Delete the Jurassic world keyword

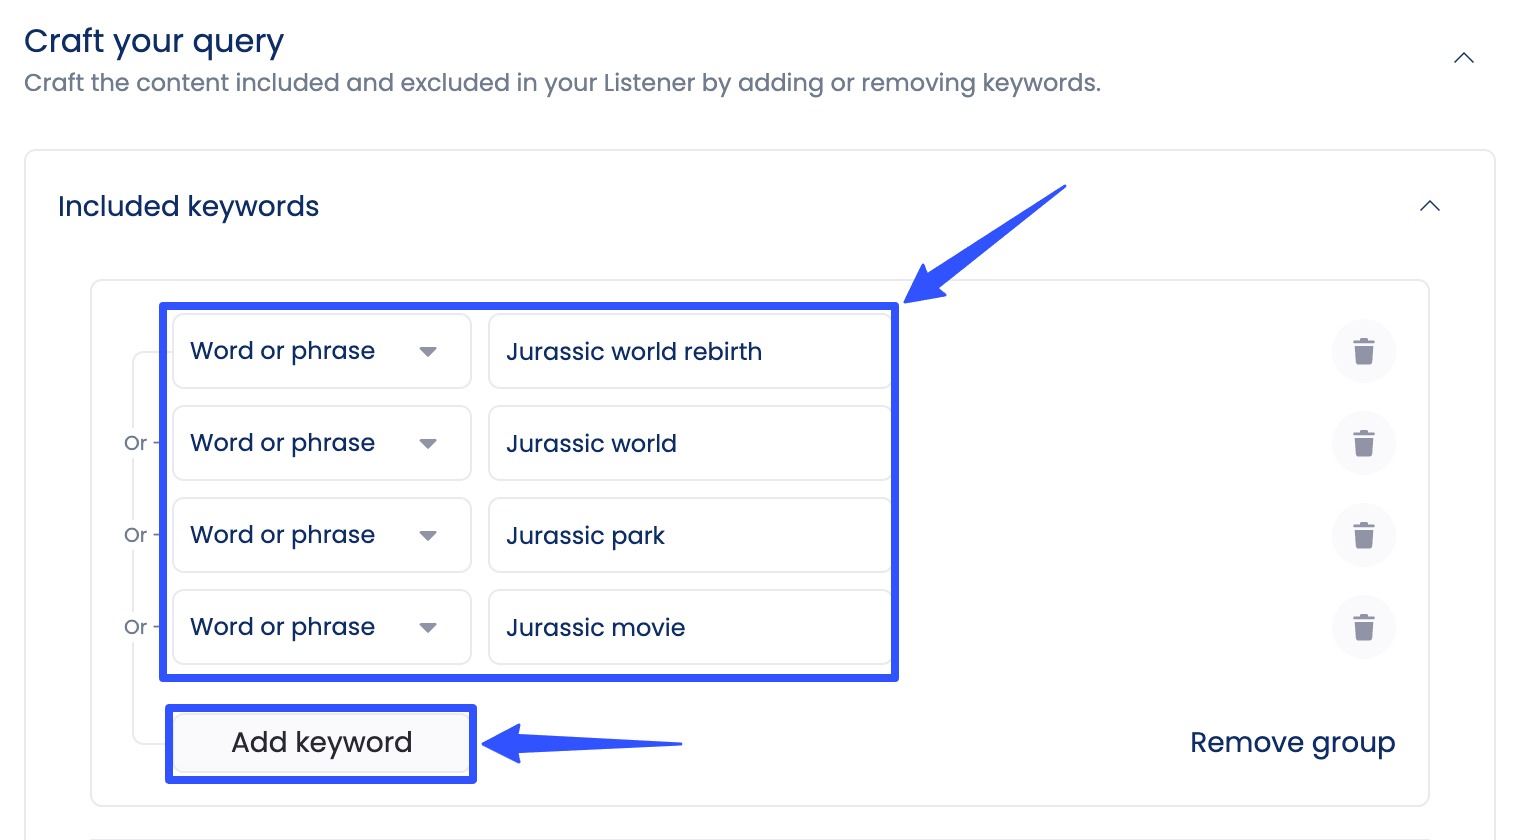1363,443
